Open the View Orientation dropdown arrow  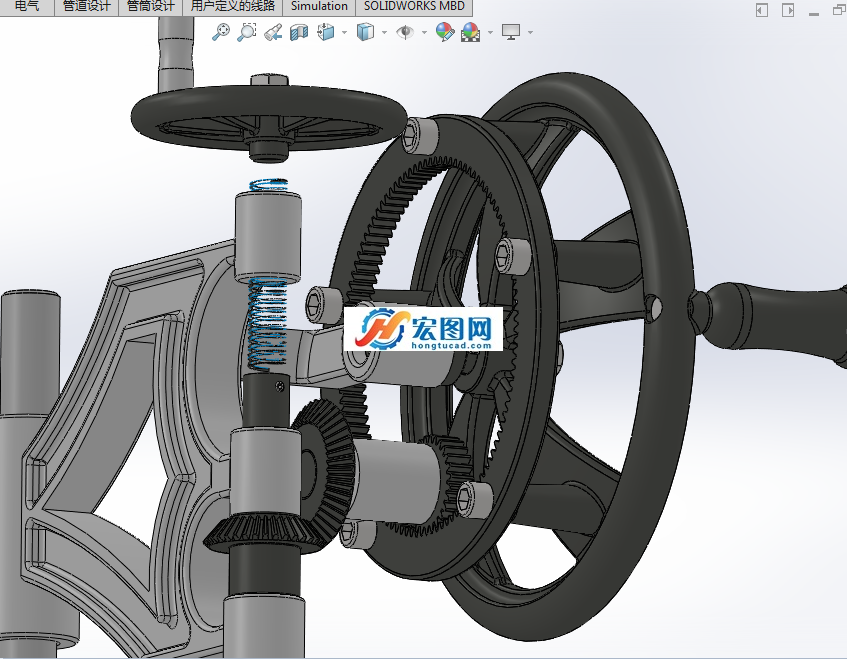[x=344, y=32]
